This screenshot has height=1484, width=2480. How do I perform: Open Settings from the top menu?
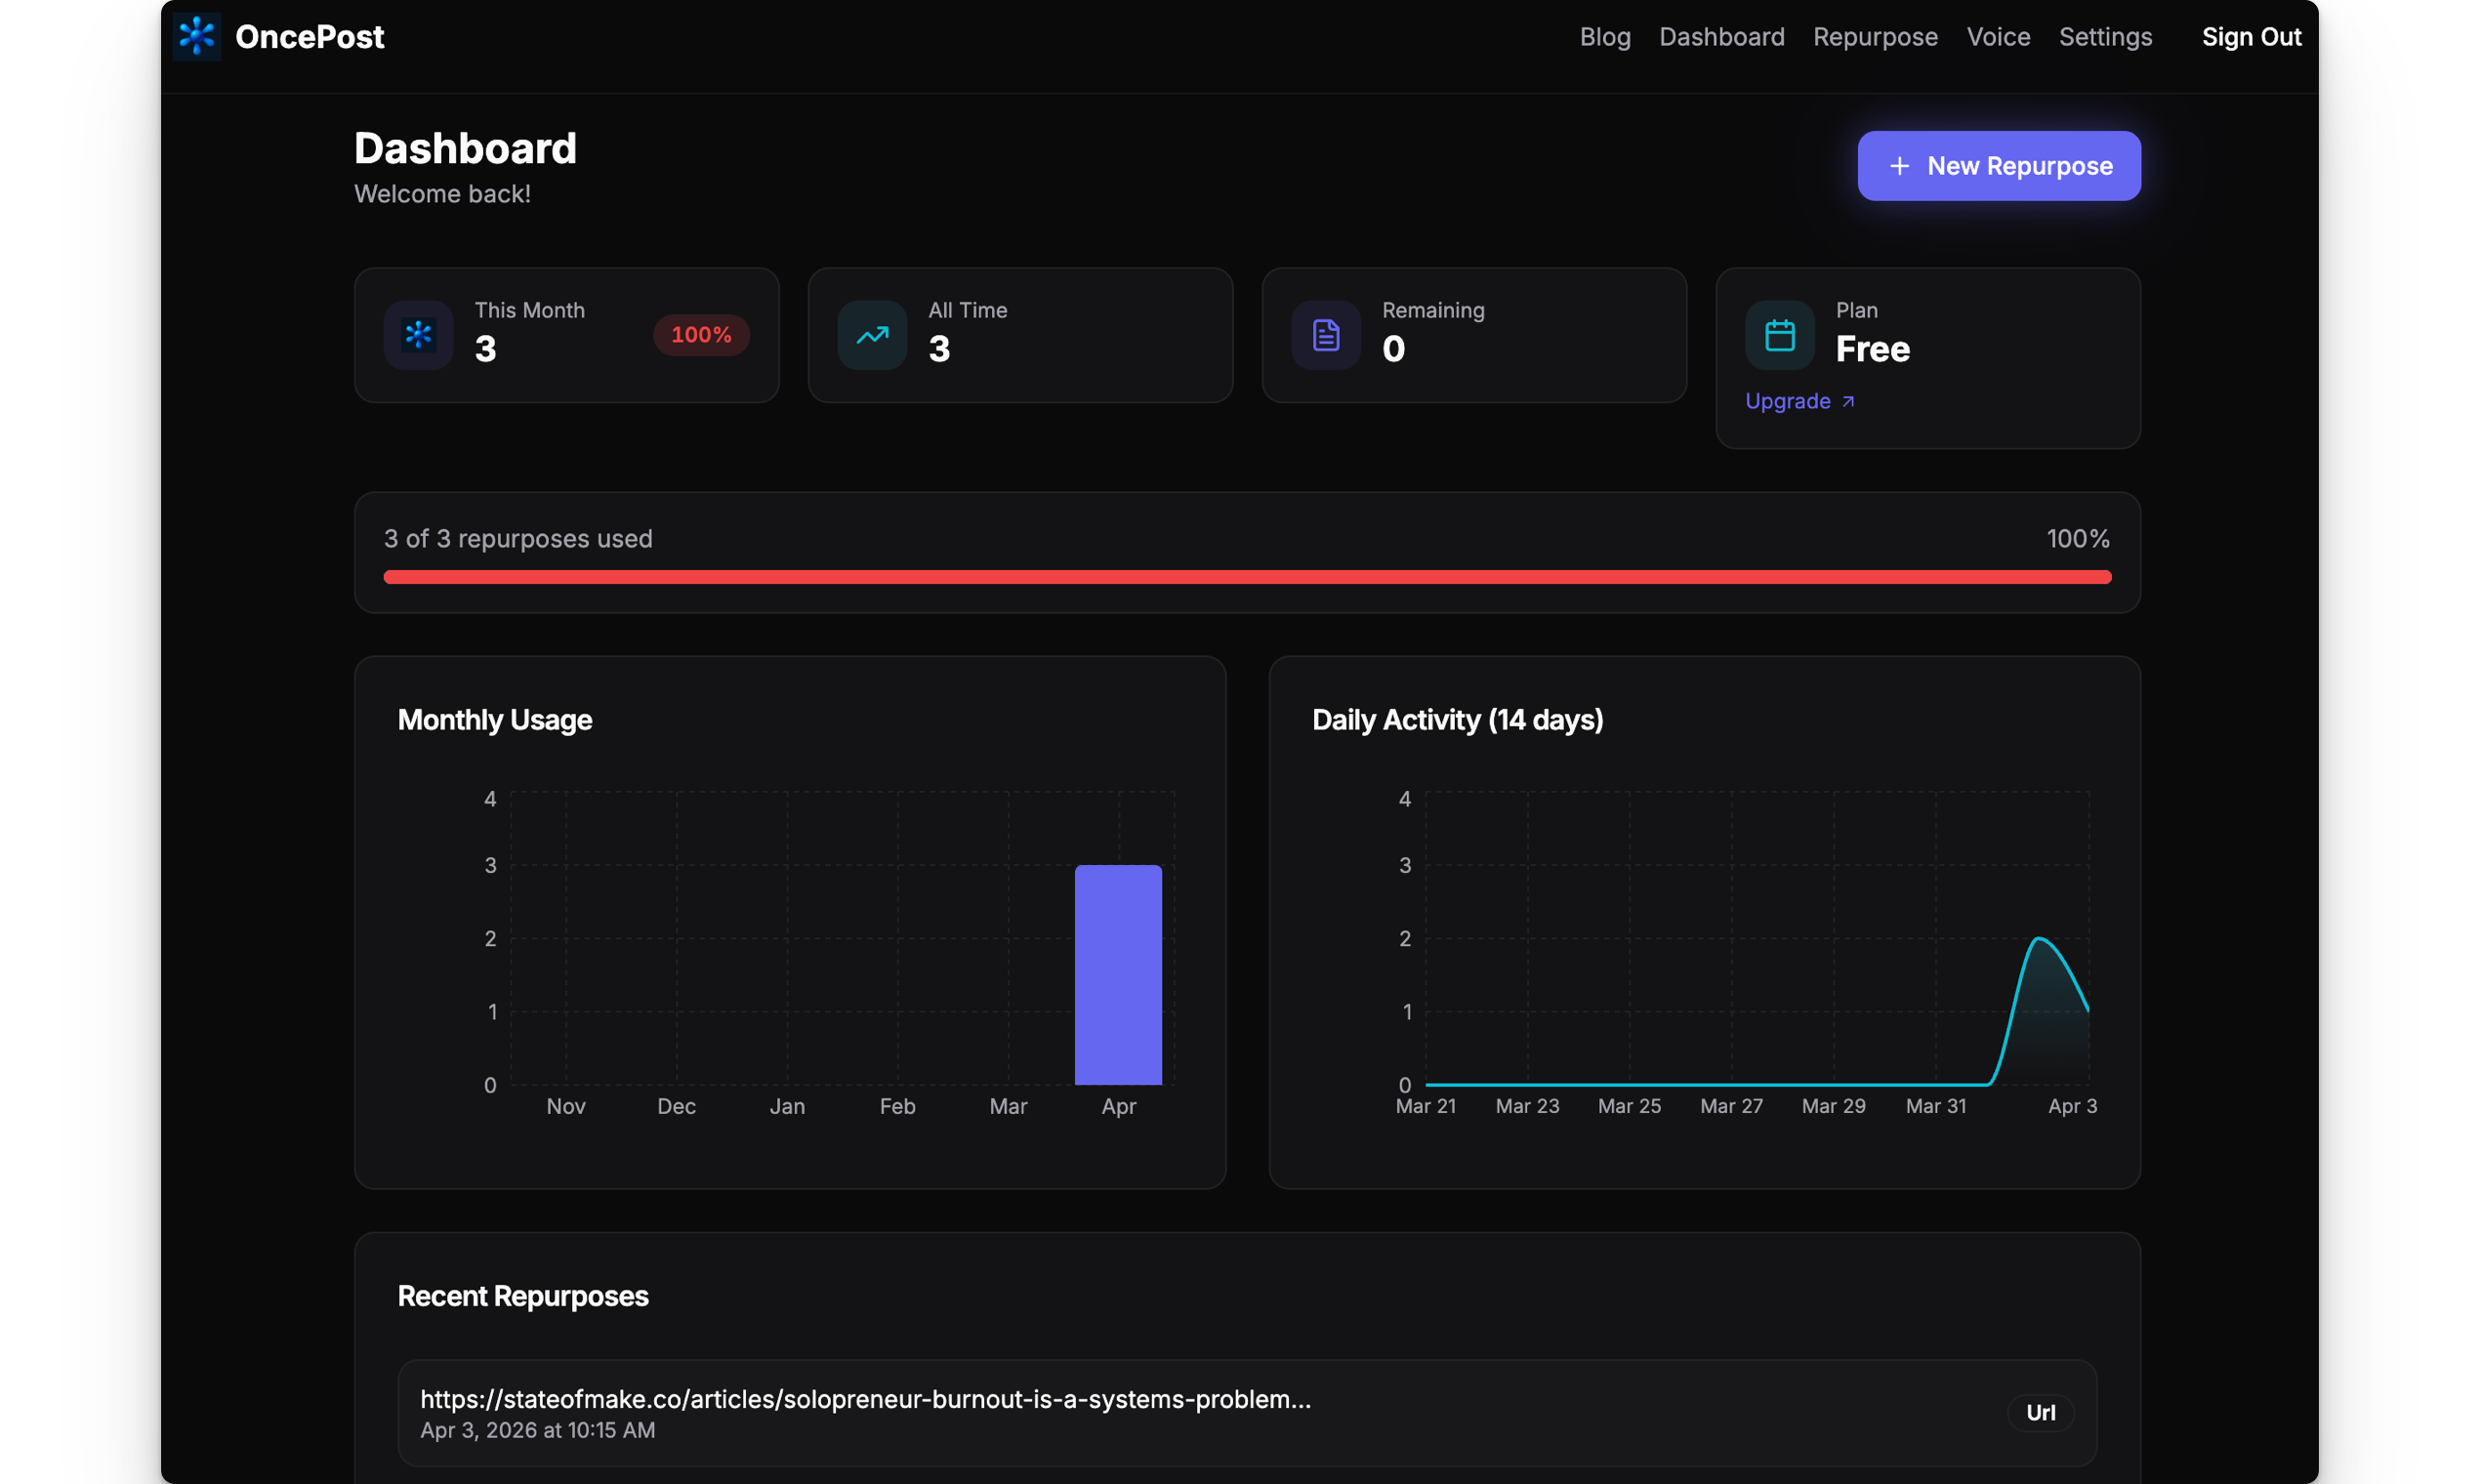click(x=2105, y=37)
